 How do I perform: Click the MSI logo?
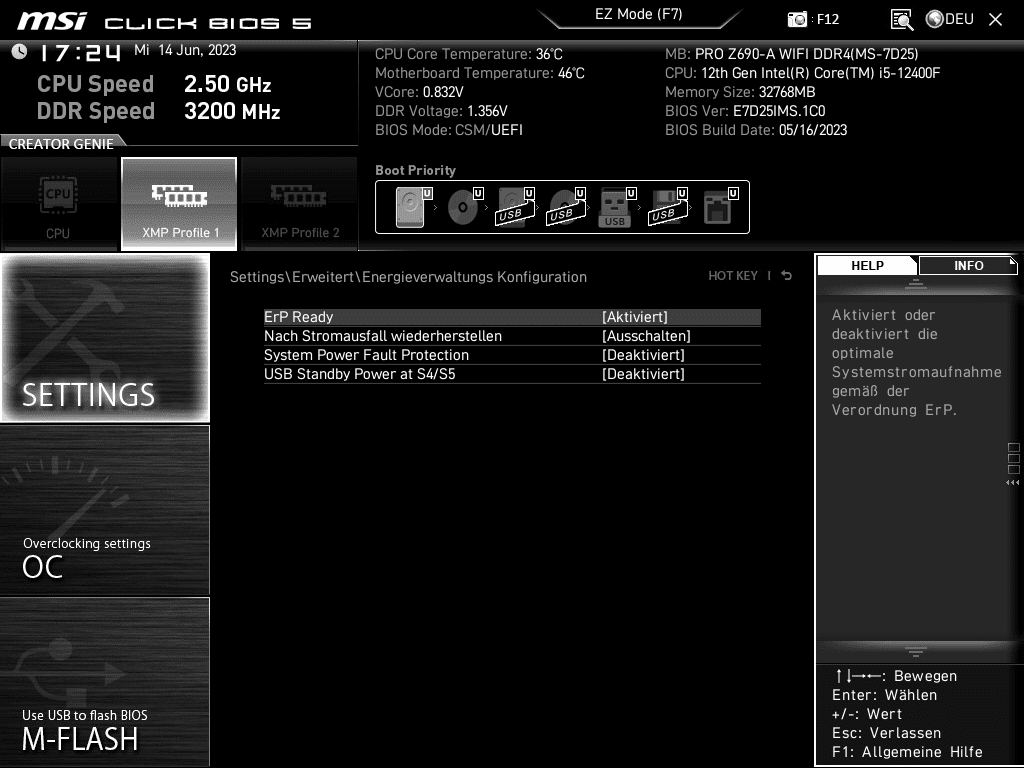click(52, 22)
